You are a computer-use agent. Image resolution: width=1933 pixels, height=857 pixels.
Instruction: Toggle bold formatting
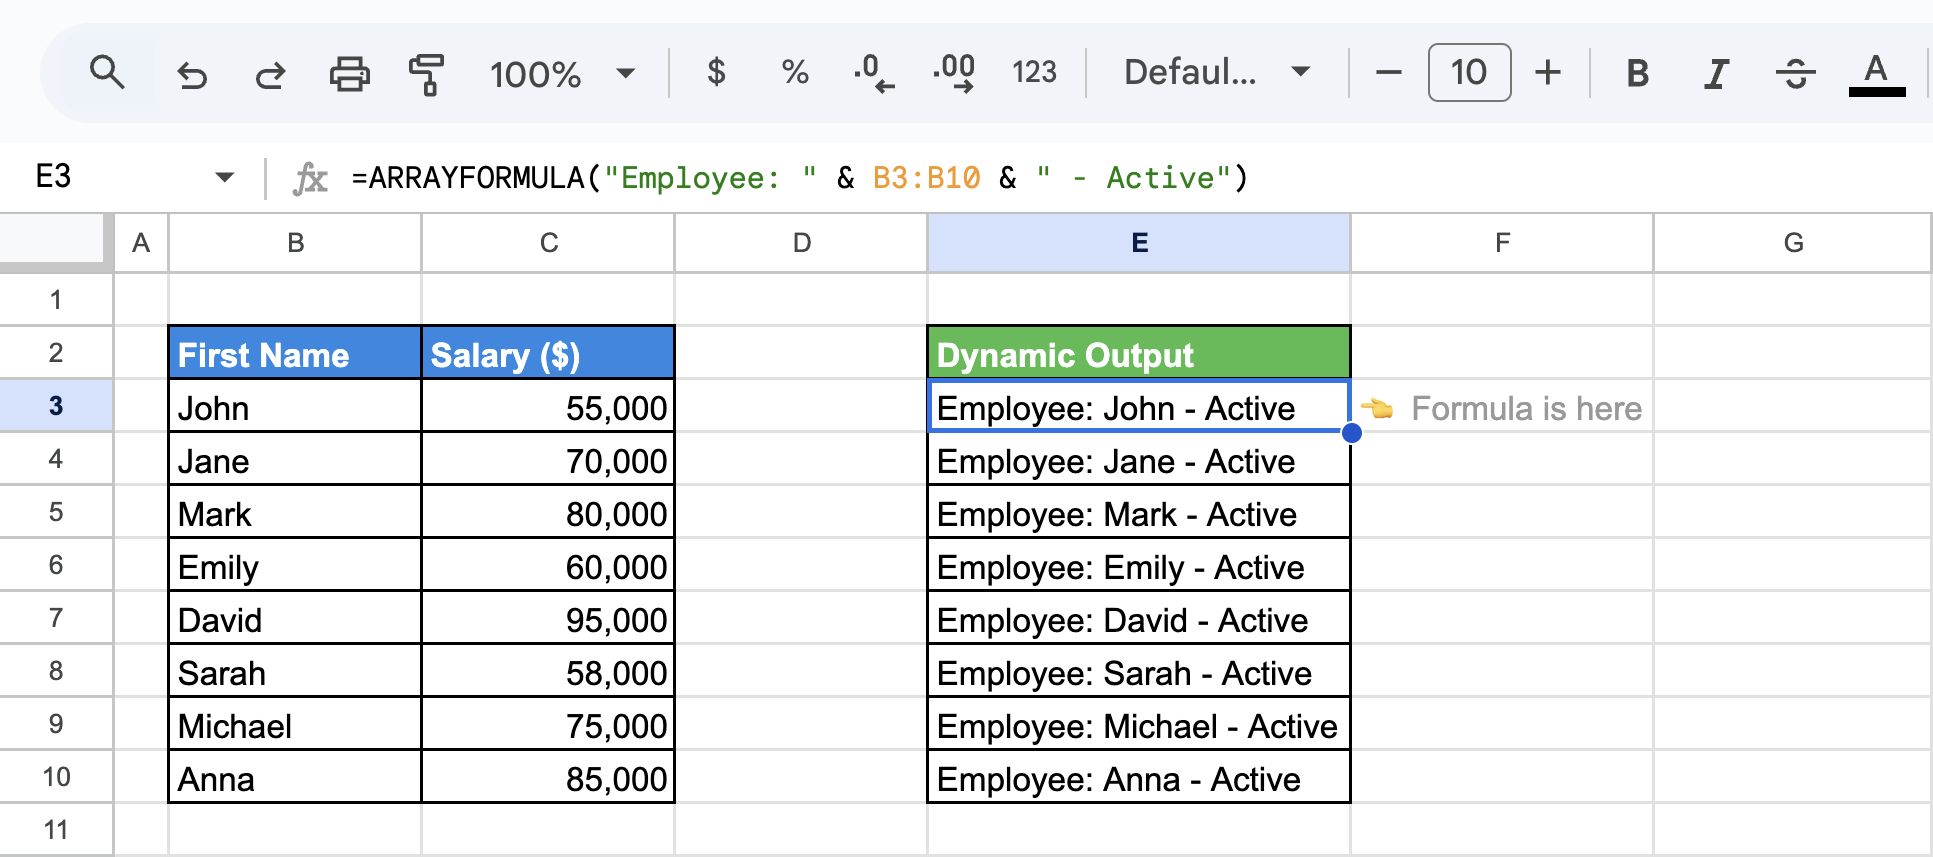point(1637,73)
